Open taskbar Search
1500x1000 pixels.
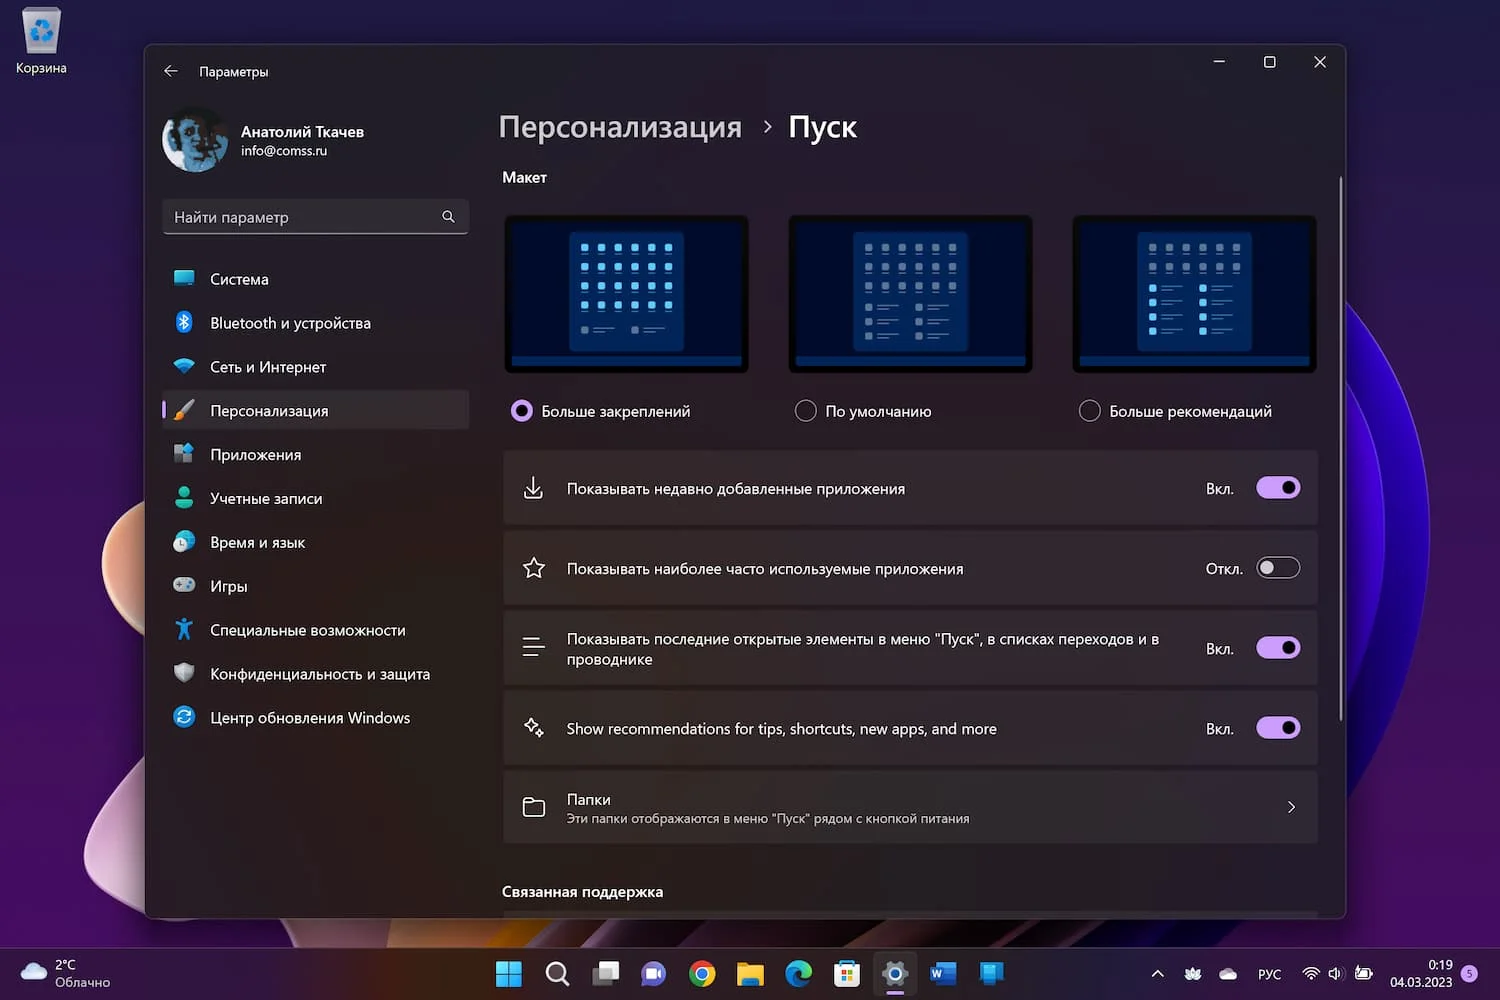[x=557, y=973]
